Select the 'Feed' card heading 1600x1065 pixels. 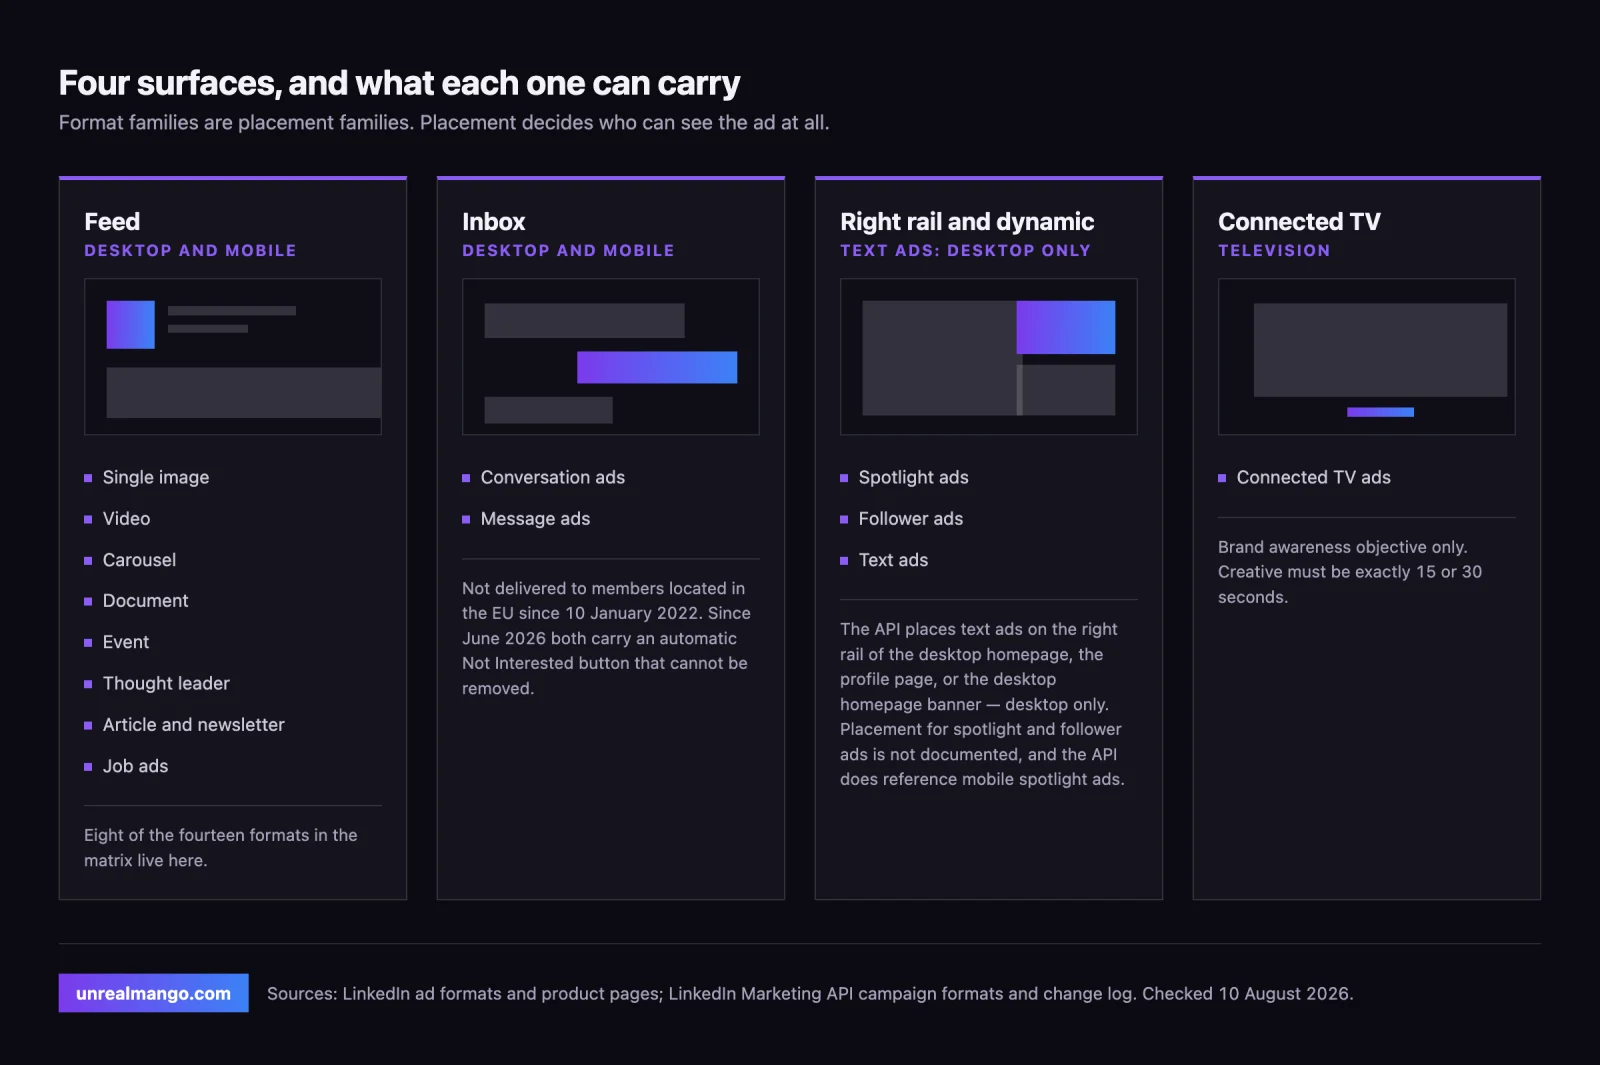[x=112, y=221]
